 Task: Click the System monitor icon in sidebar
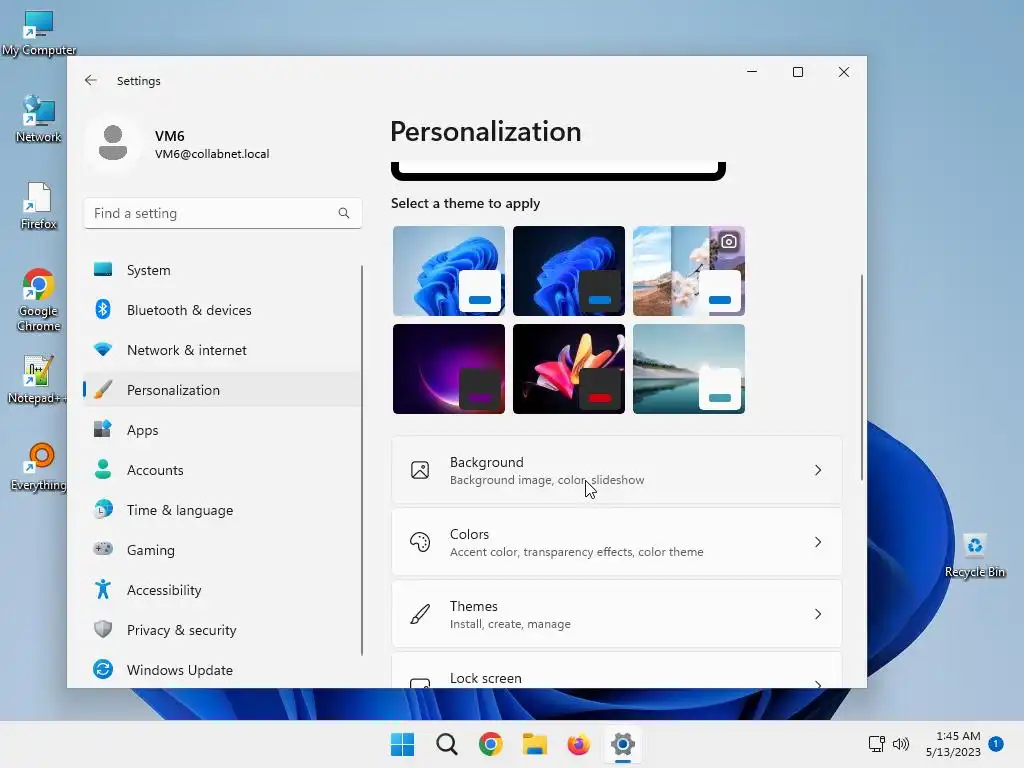[x=103, y=270]
